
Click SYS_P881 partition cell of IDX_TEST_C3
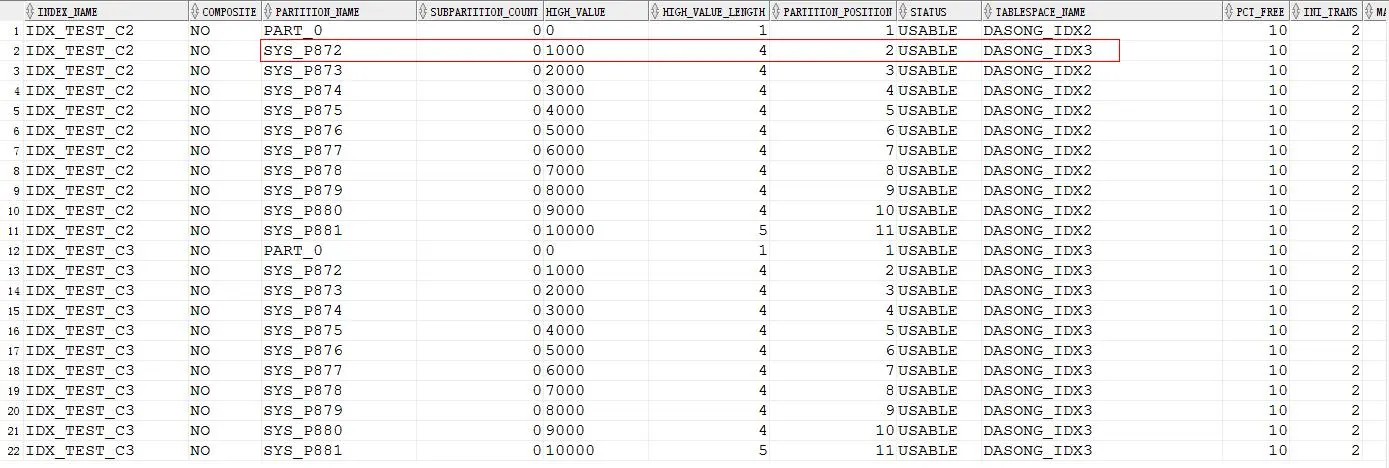(338, 451)
